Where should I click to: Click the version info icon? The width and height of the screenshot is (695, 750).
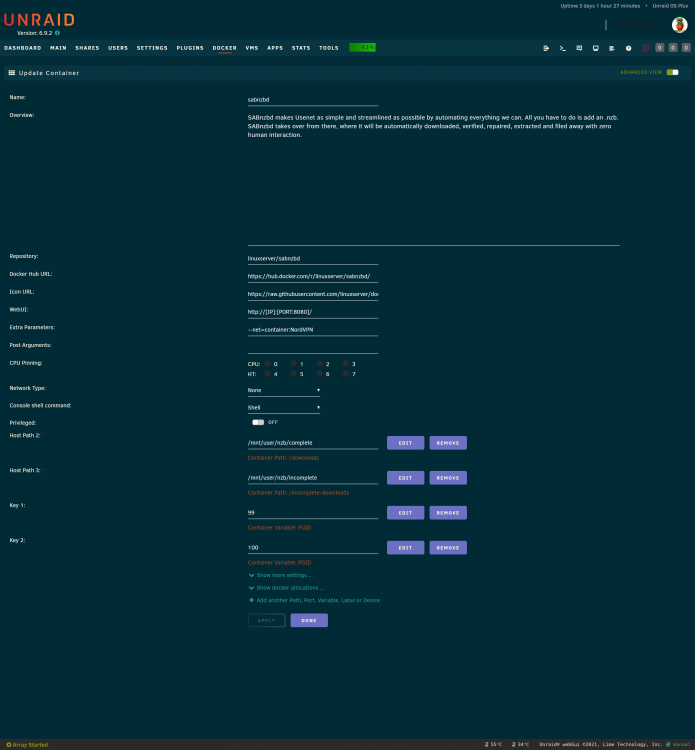coord(57,33)
